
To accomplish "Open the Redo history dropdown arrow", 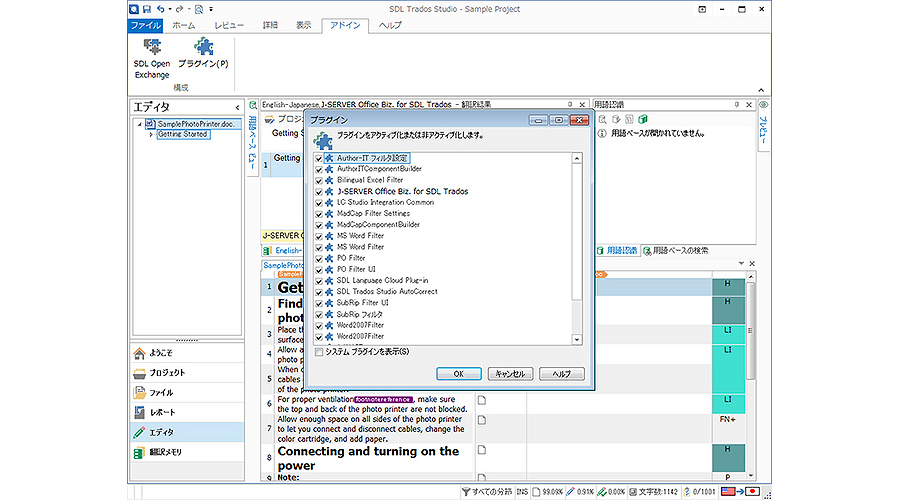I will [189, 9].
